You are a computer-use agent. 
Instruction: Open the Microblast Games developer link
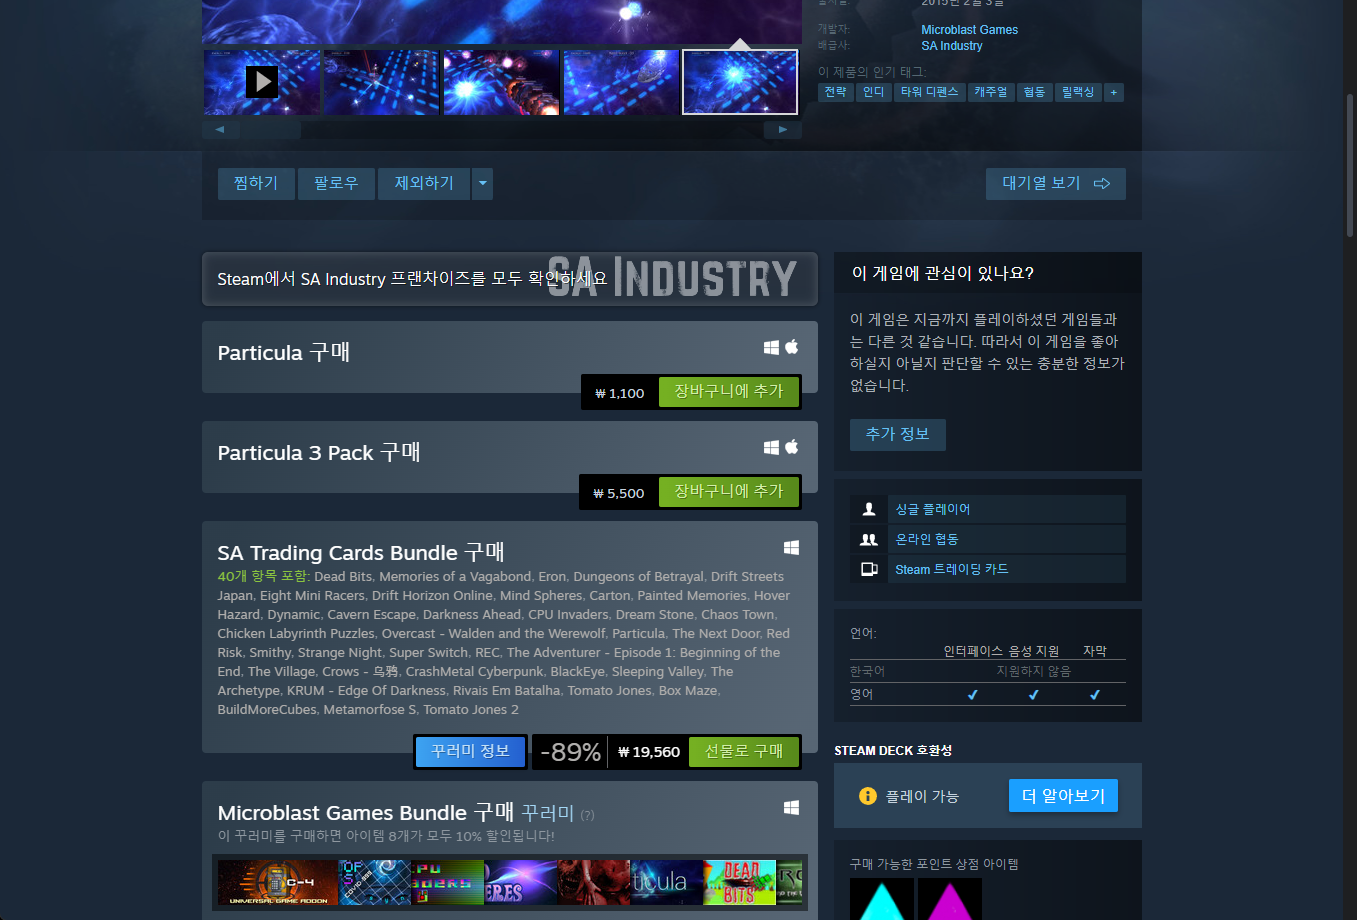click(x=970, y=30)
